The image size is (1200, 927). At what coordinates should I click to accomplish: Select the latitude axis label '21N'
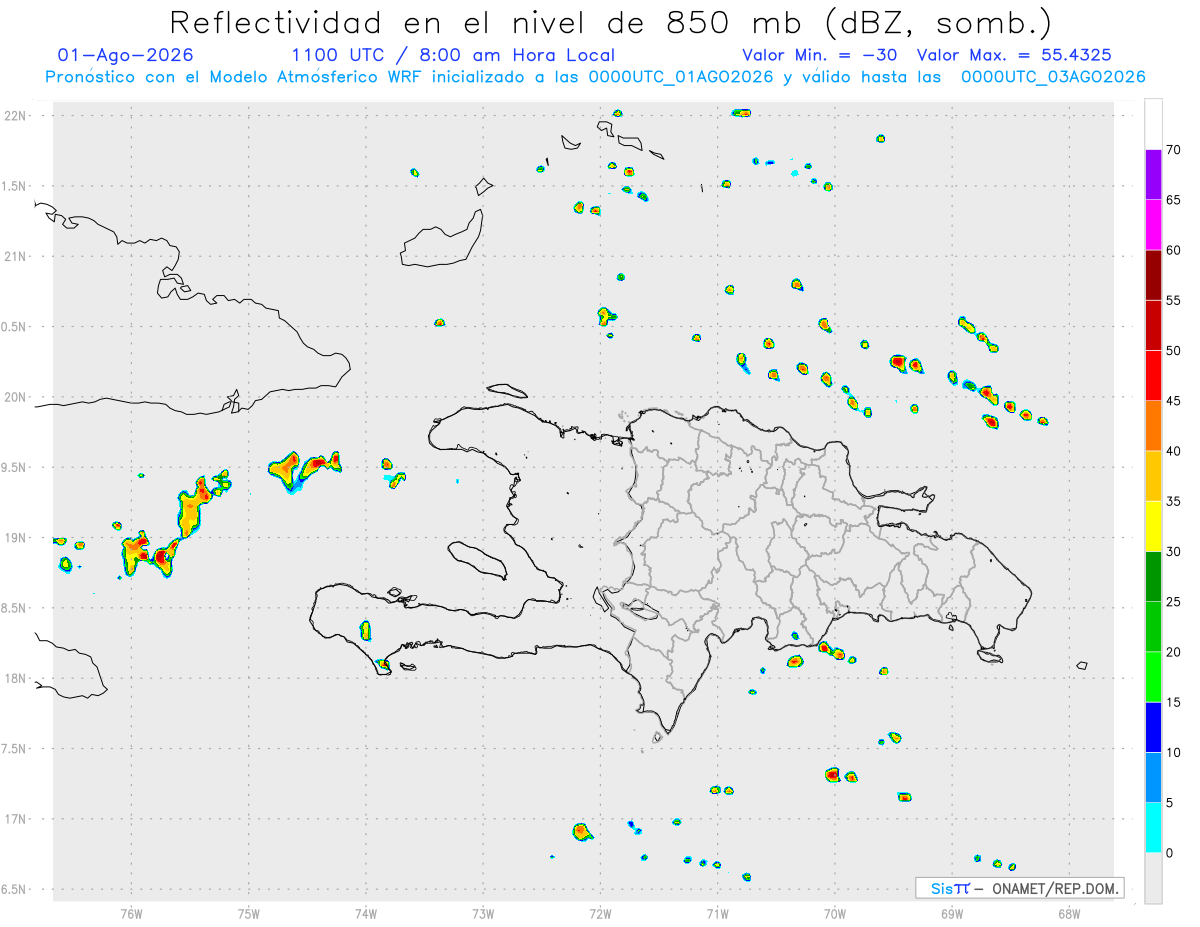pos(17,256)
